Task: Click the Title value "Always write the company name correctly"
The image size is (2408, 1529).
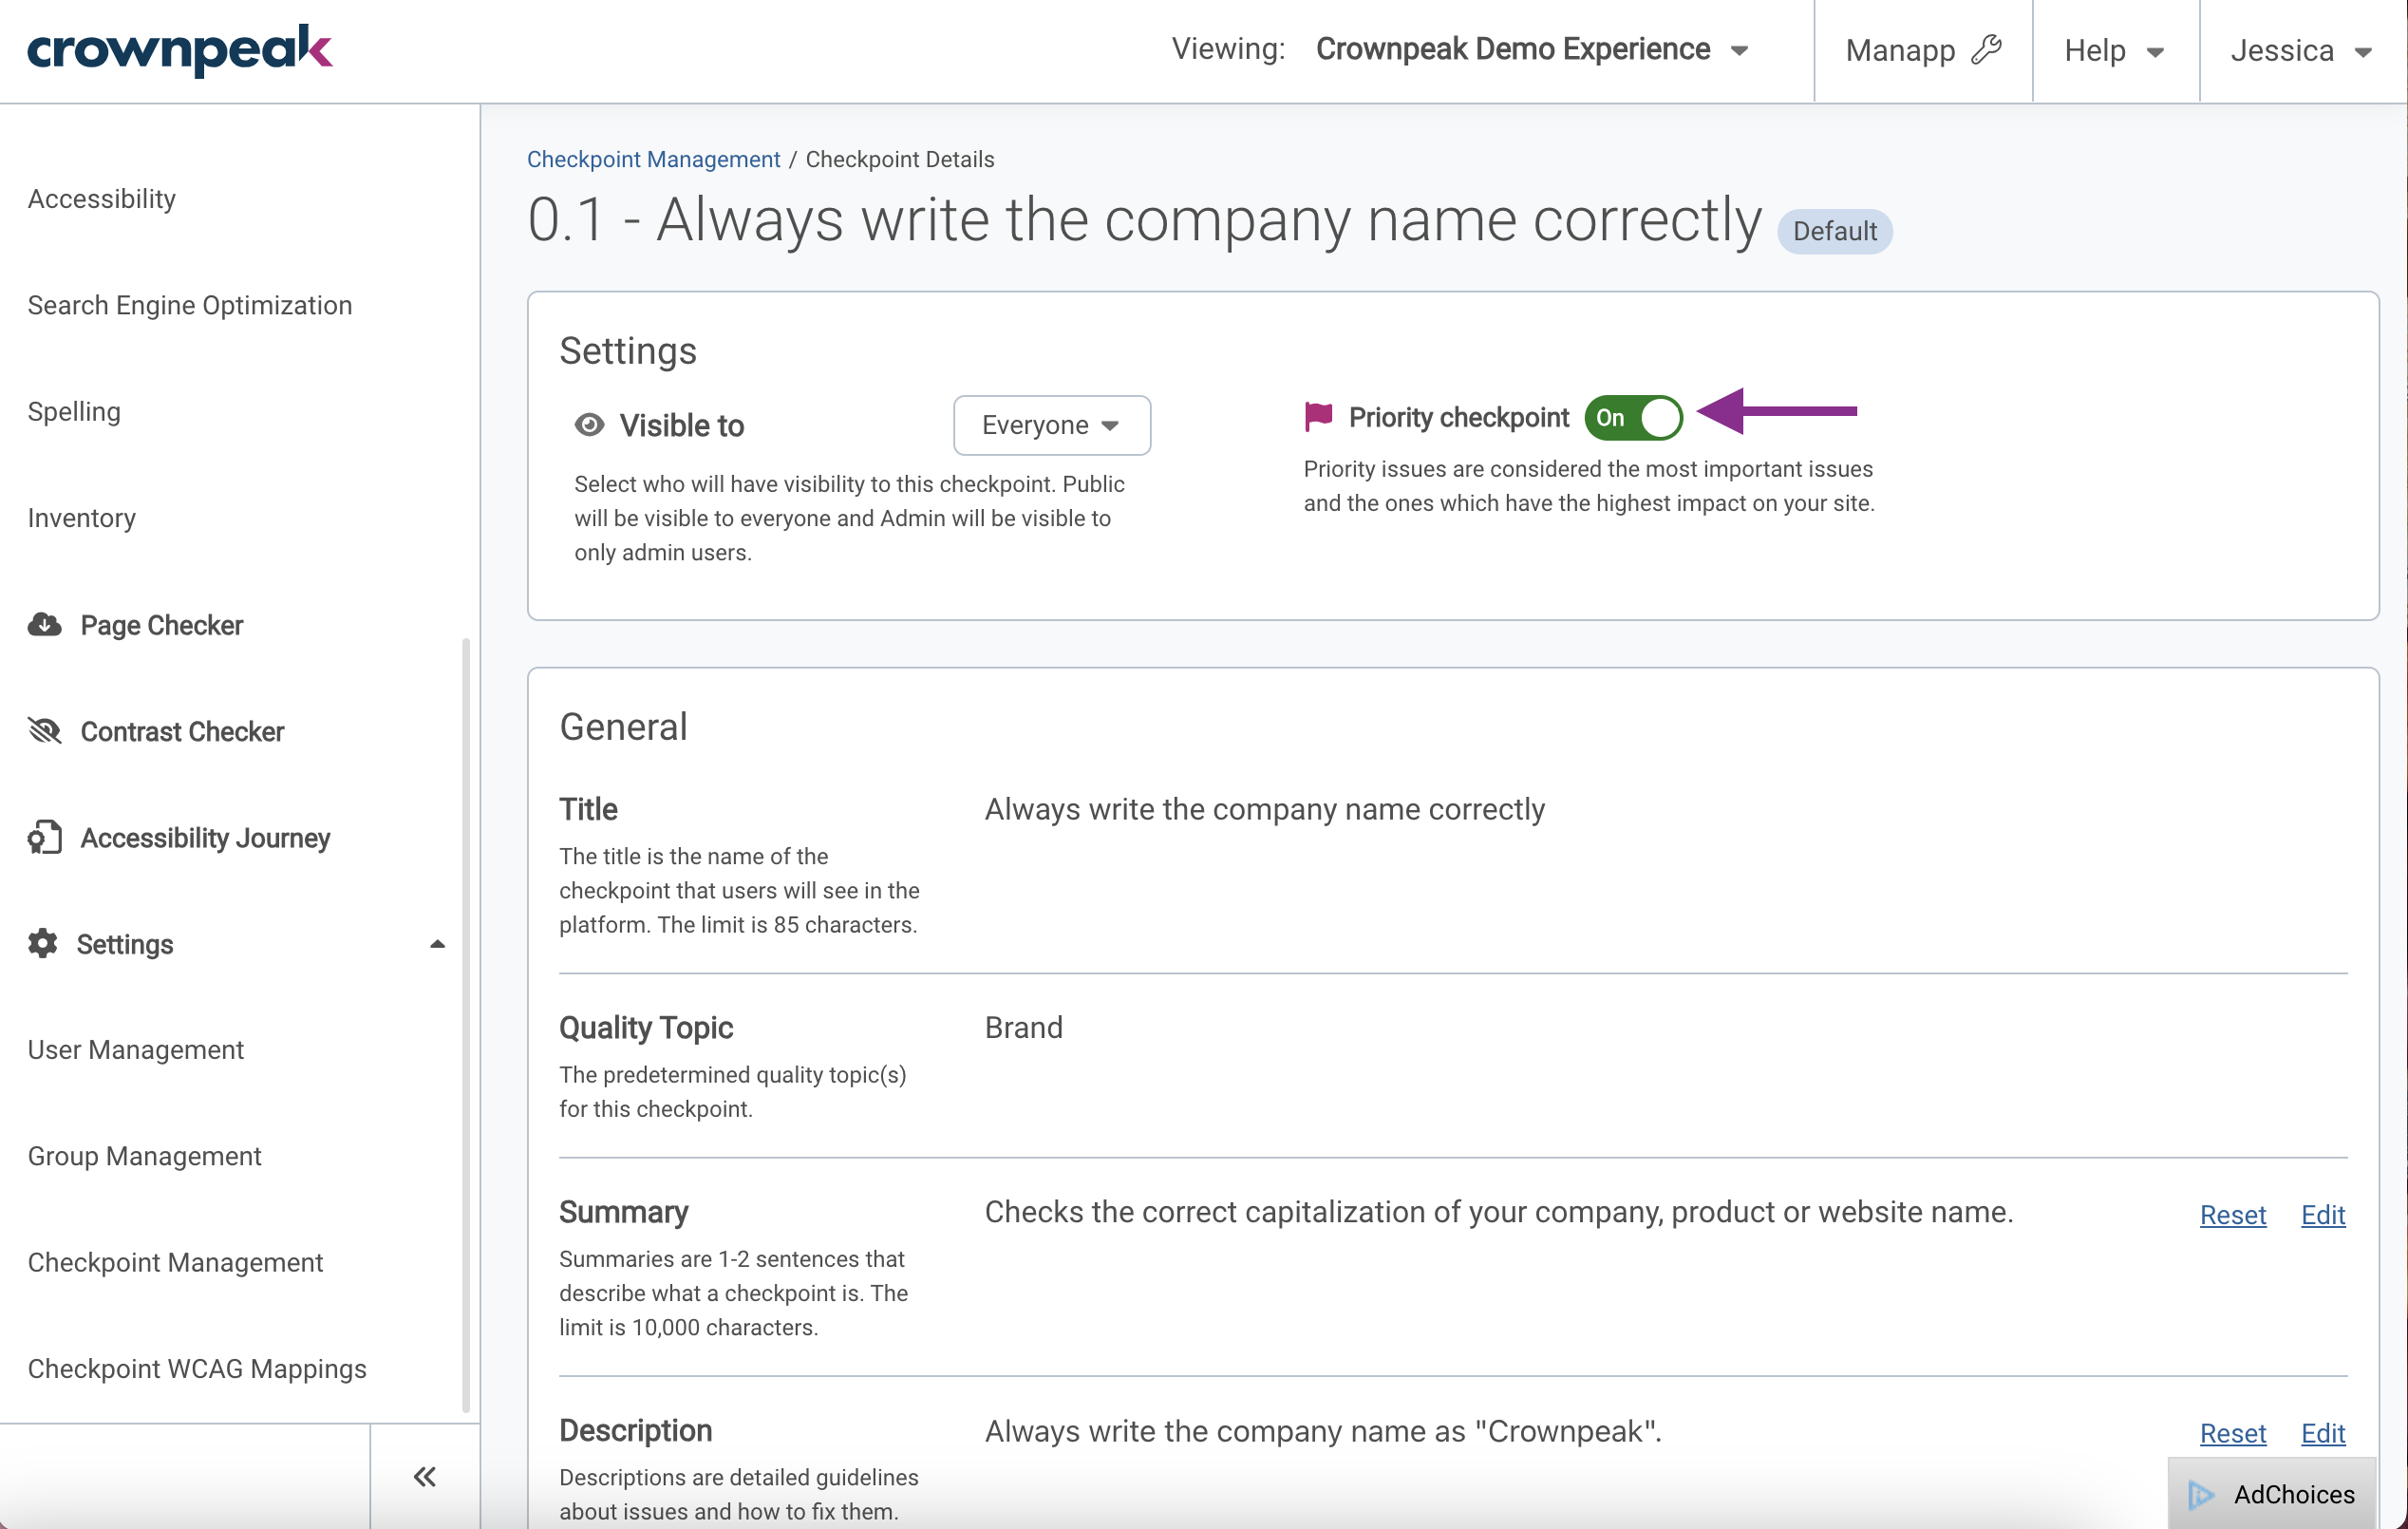Action: 1264,808
